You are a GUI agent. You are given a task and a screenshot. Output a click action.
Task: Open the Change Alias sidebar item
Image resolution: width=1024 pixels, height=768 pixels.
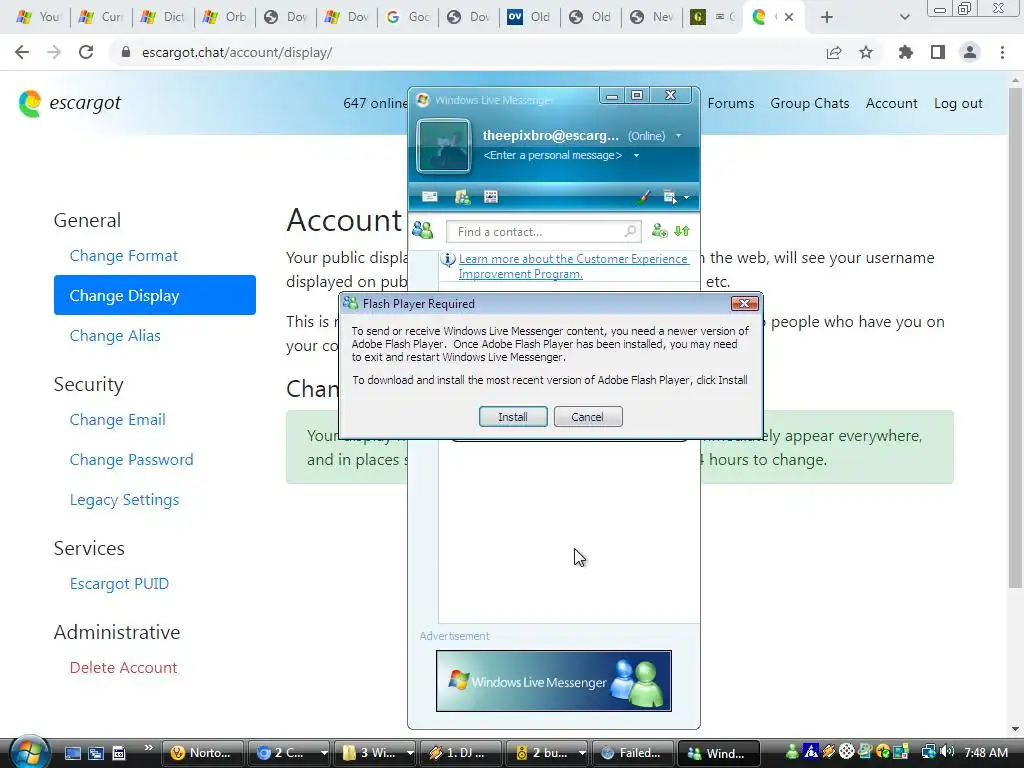click(x=115, y=335)
